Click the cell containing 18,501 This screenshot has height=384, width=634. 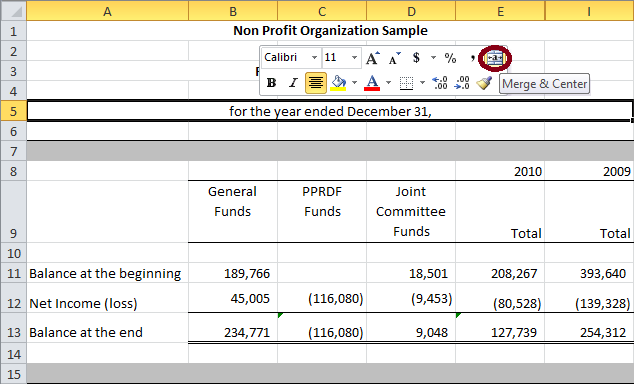pyautogui.click(x=411, y=273)
